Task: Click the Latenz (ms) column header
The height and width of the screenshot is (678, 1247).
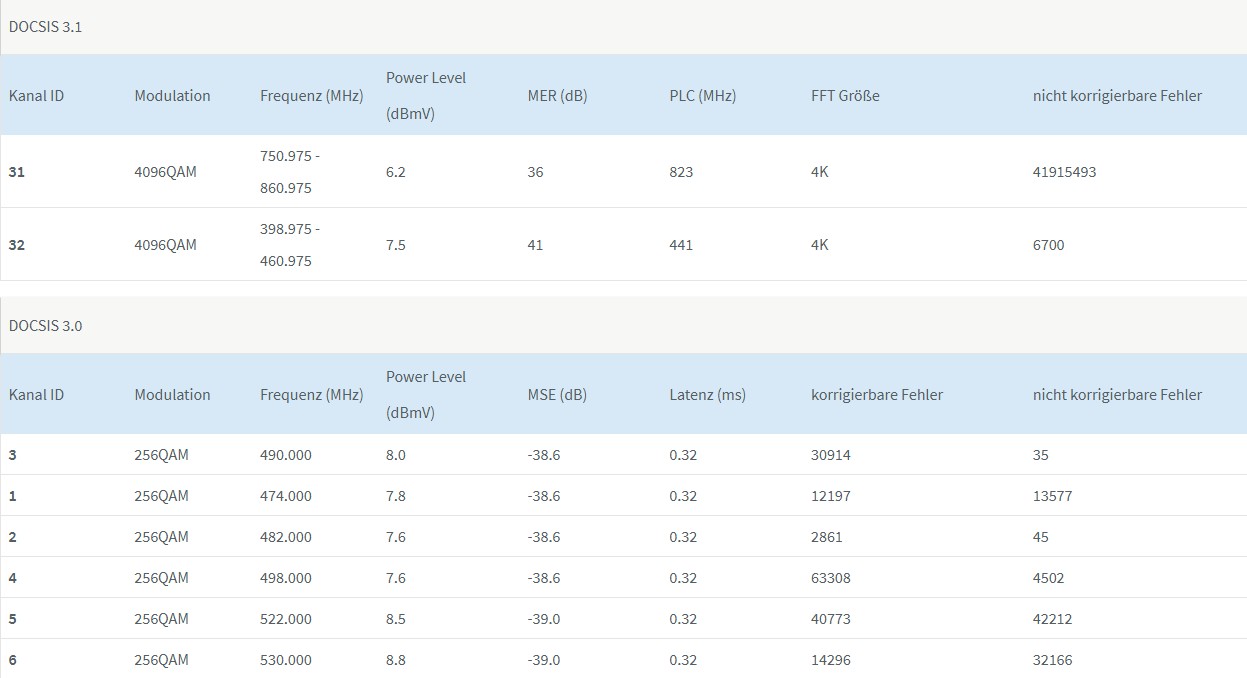Action: (x=707, y=395)
